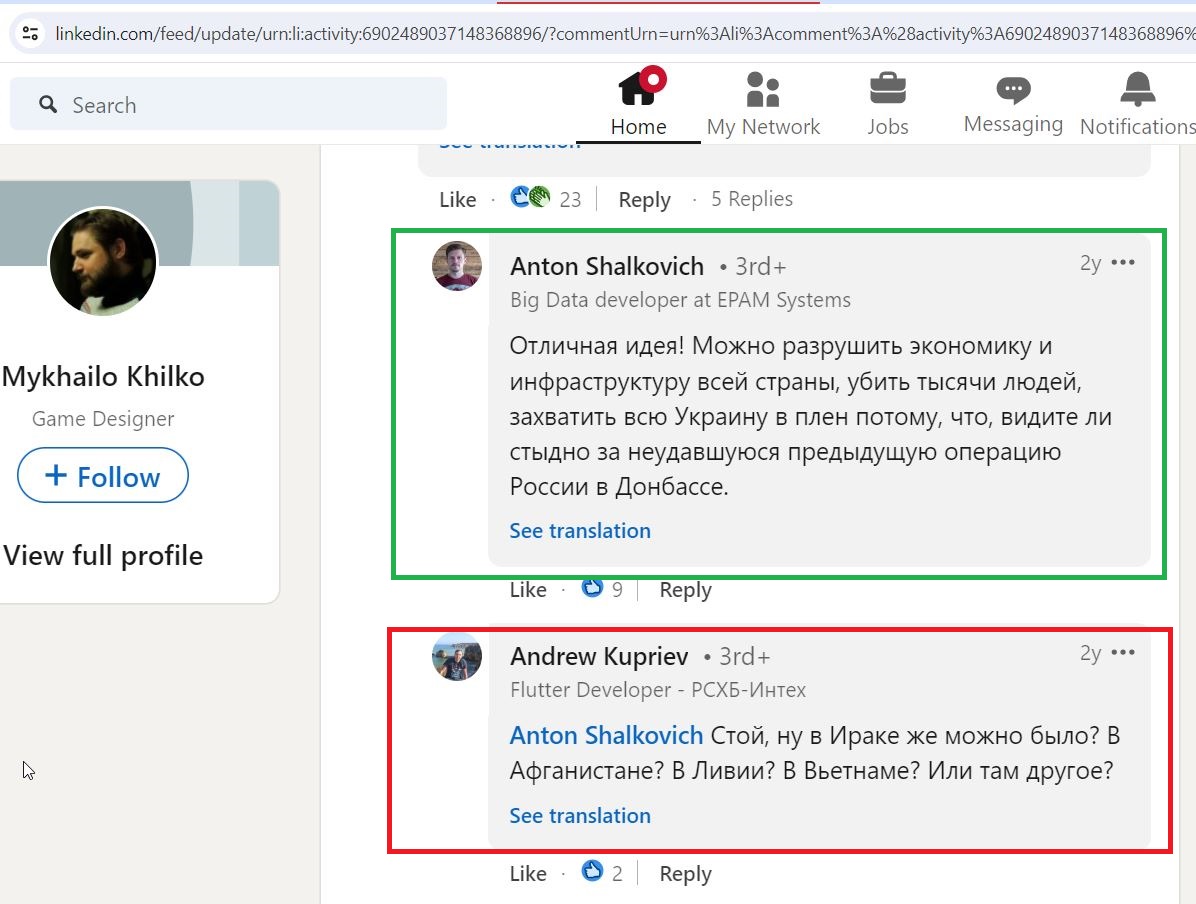Click the Messaging speech bubble icon
The image size is (1196, 904).
1013,90
